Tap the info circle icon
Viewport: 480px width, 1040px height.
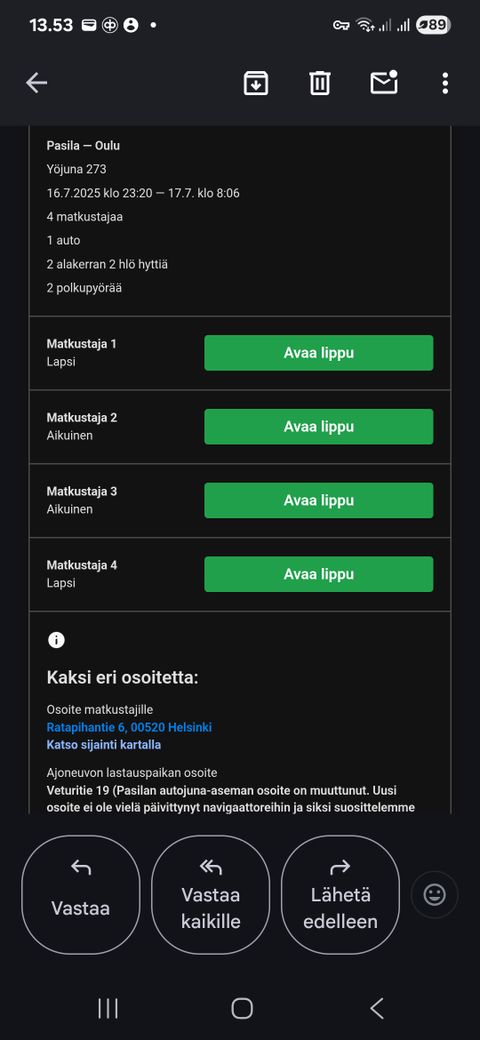pos(56,639)
